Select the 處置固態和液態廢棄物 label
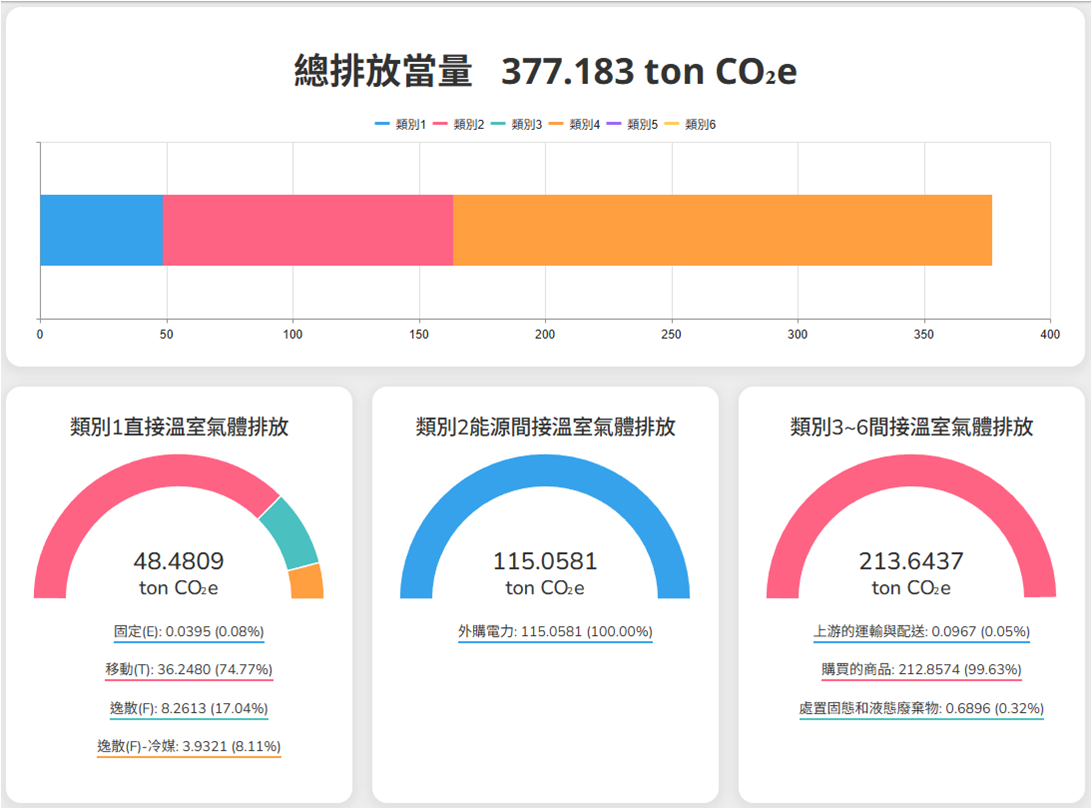The width and height of the screenshot is (1092, 809). point(921,708)
